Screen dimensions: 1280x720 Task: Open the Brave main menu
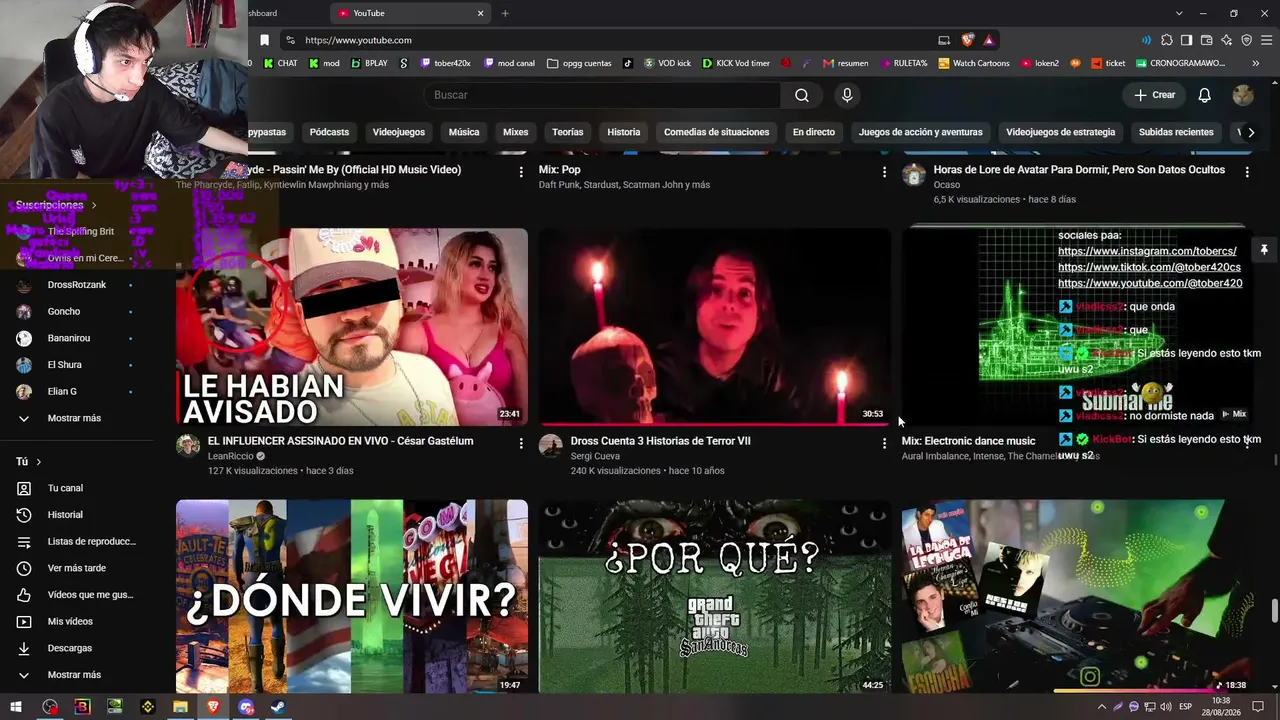(x=1266, y=40)
